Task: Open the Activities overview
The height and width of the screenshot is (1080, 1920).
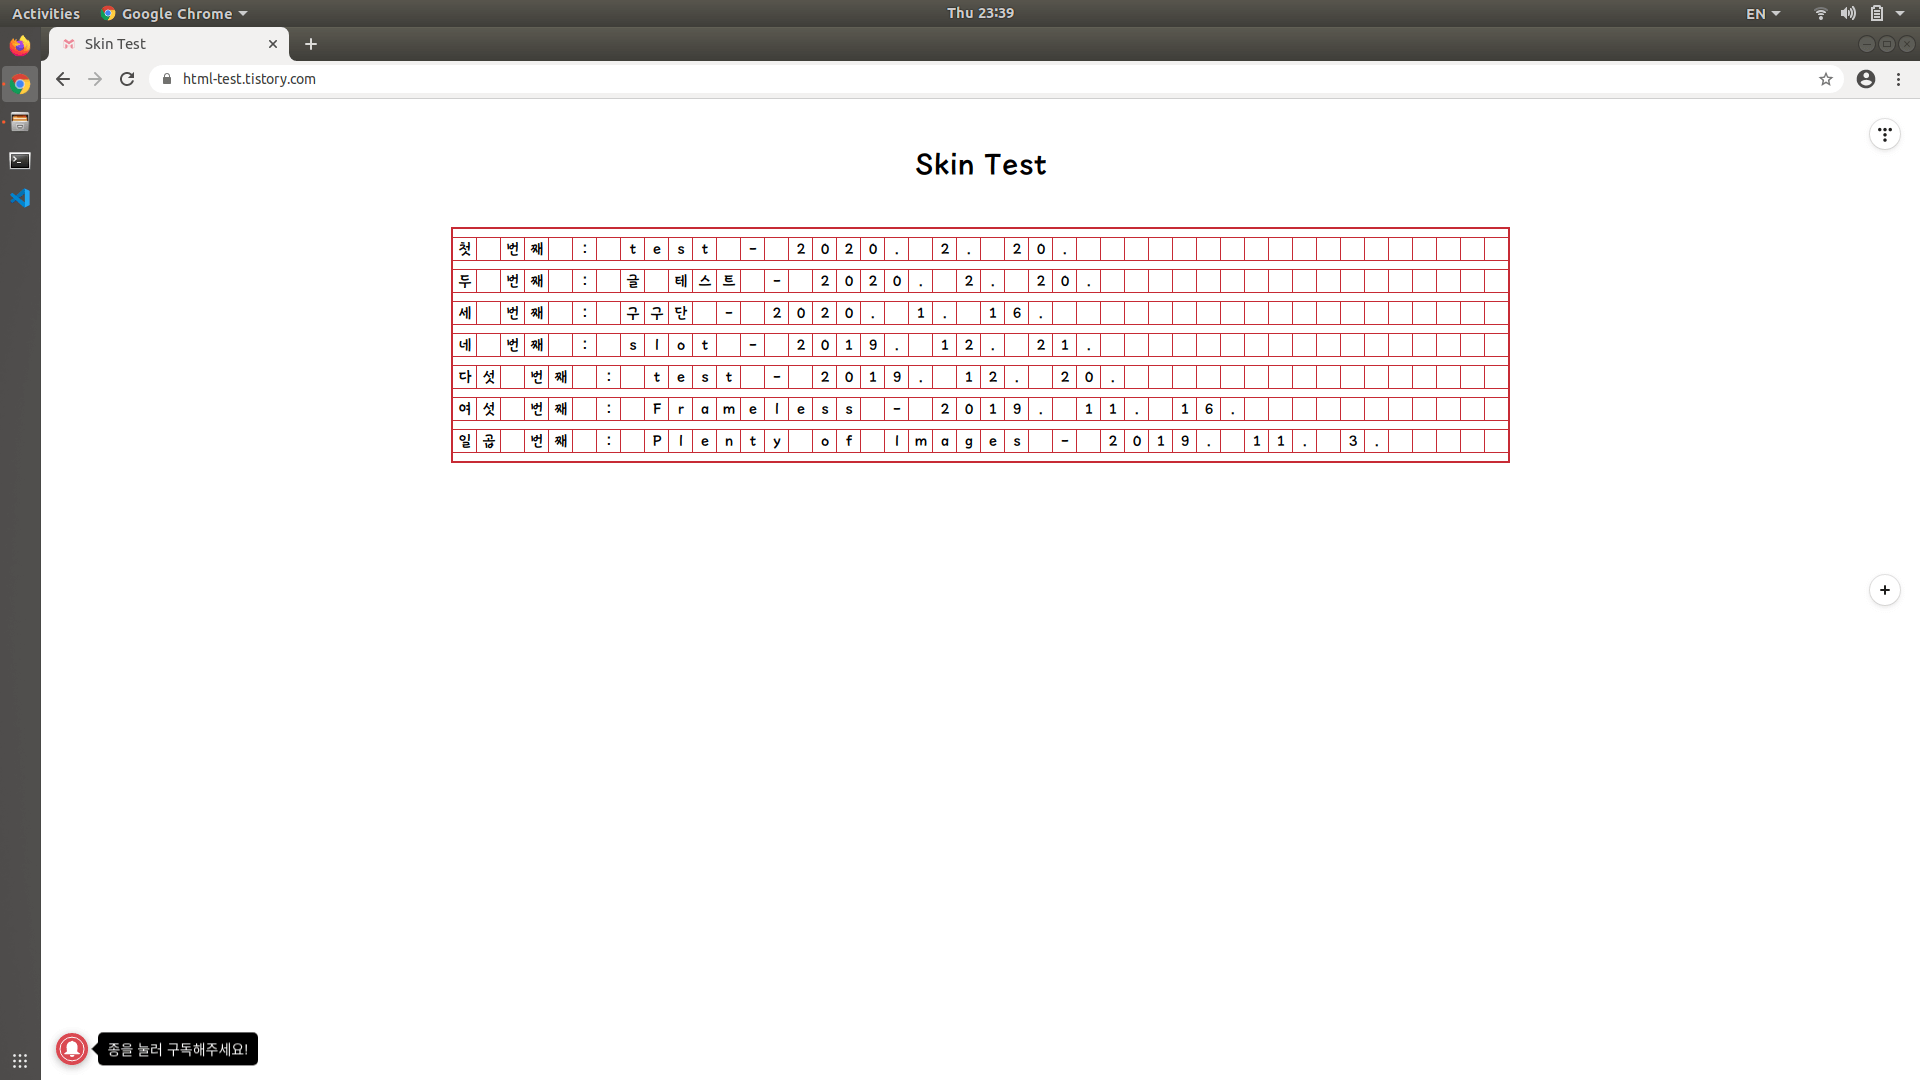Action: tap(45, 13)
